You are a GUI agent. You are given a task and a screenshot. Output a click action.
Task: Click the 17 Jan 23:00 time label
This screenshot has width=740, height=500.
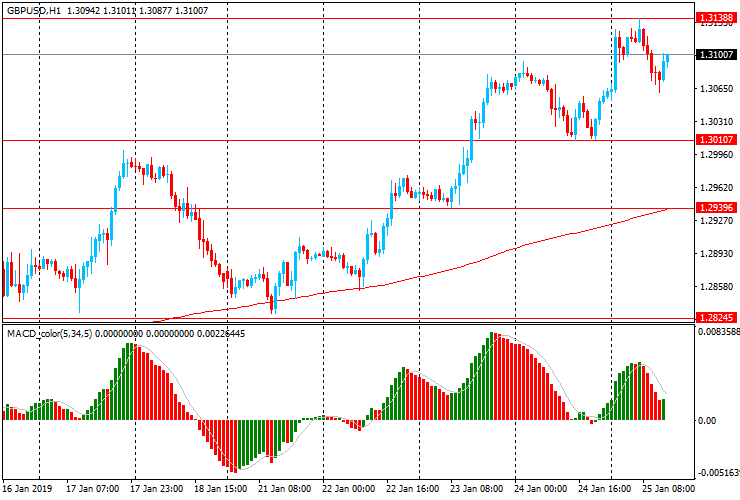click(x=157, y=488)
